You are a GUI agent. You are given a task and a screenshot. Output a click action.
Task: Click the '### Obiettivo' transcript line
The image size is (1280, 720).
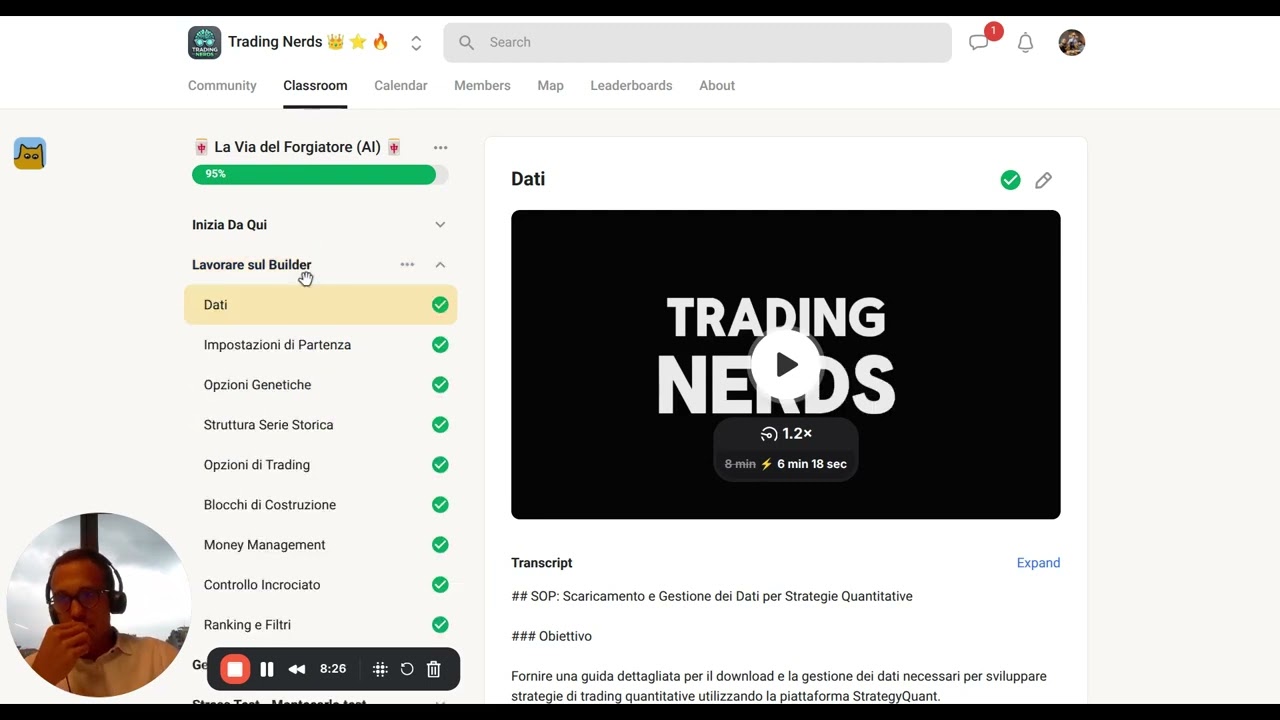(551, 636)
